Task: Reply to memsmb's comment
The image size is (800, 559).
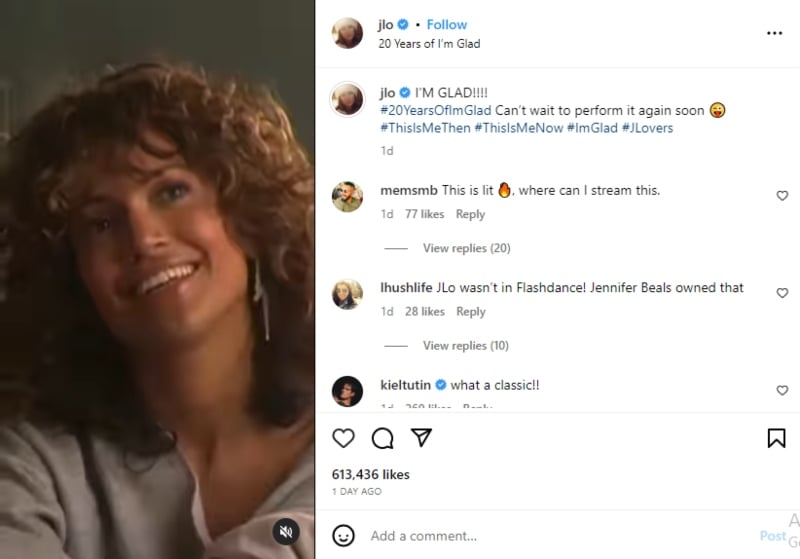Action: [470, 214]
